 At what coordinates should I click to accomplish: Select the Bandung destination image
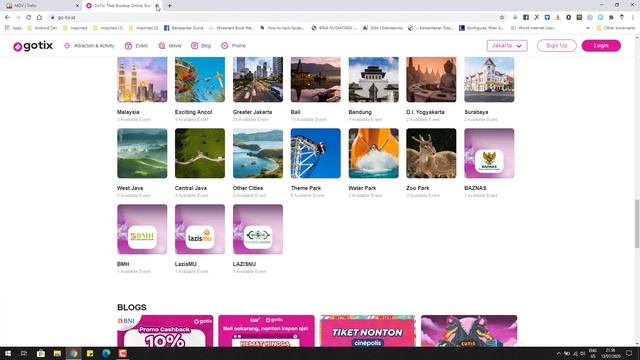coord(373,79)
